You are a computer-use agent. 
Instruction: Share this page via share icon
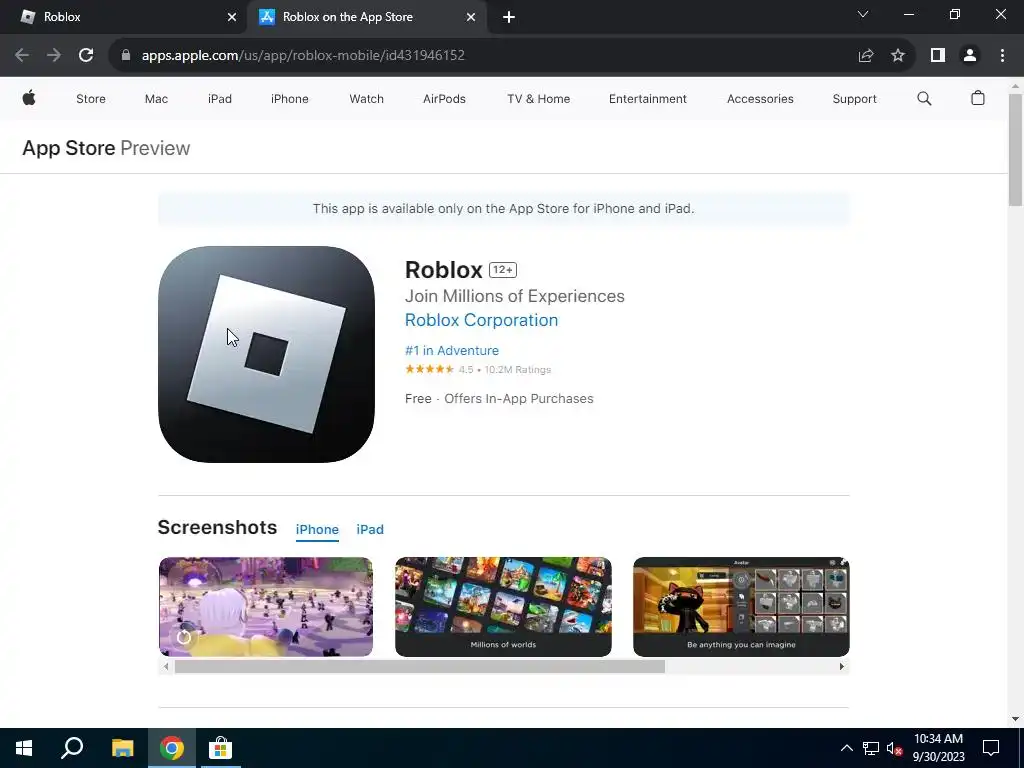tap(866, 56)
